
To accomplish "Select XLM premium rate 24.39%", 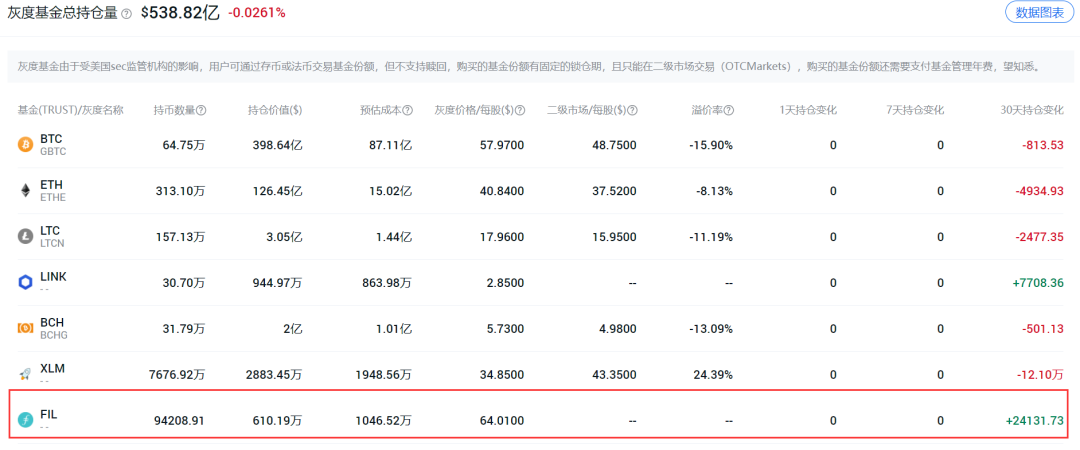I will click(x=714, y=375).
